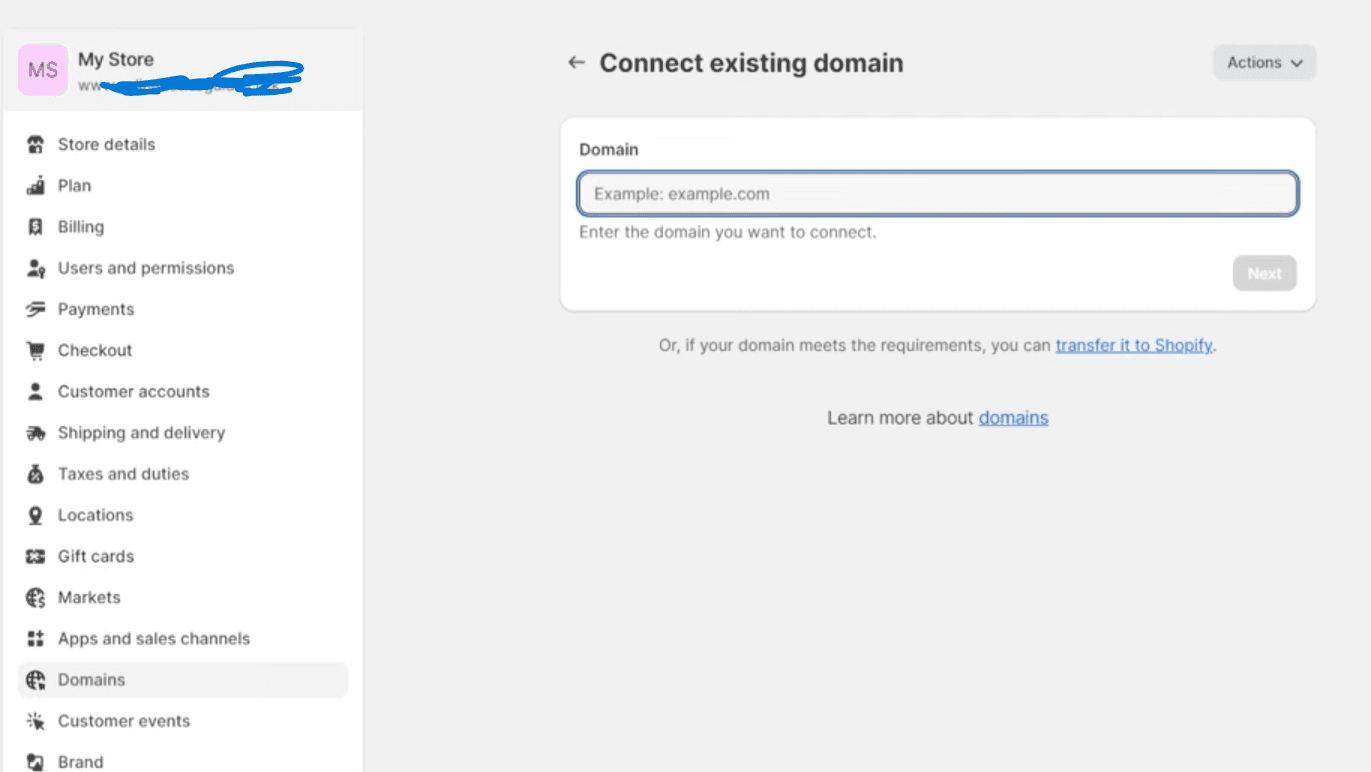This screenshot has width=1371, height=772.
Task: Select Domains in the sidebar
Action: coord(91,679)
